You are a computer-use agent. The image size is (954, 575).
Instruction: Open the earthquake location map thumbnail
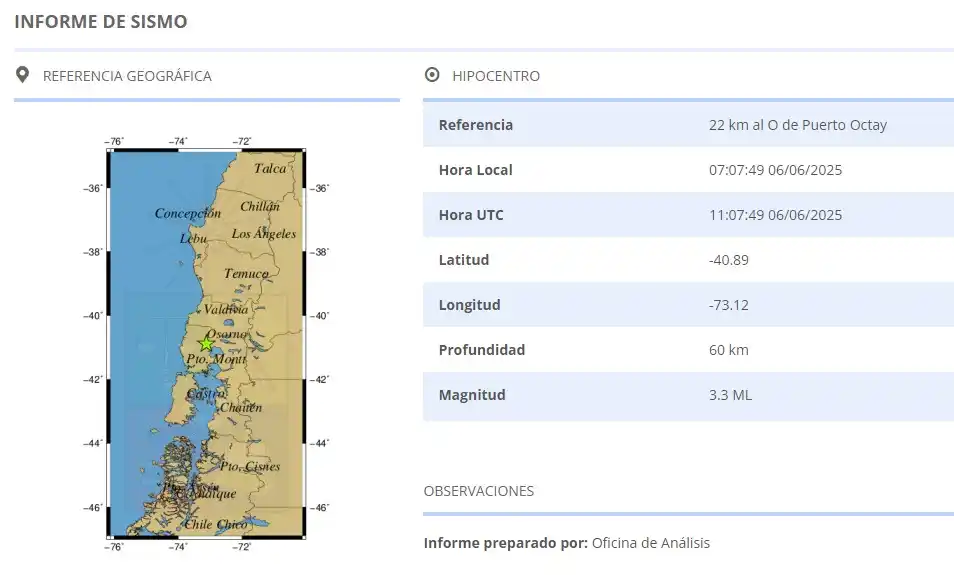tap(206, 344)
